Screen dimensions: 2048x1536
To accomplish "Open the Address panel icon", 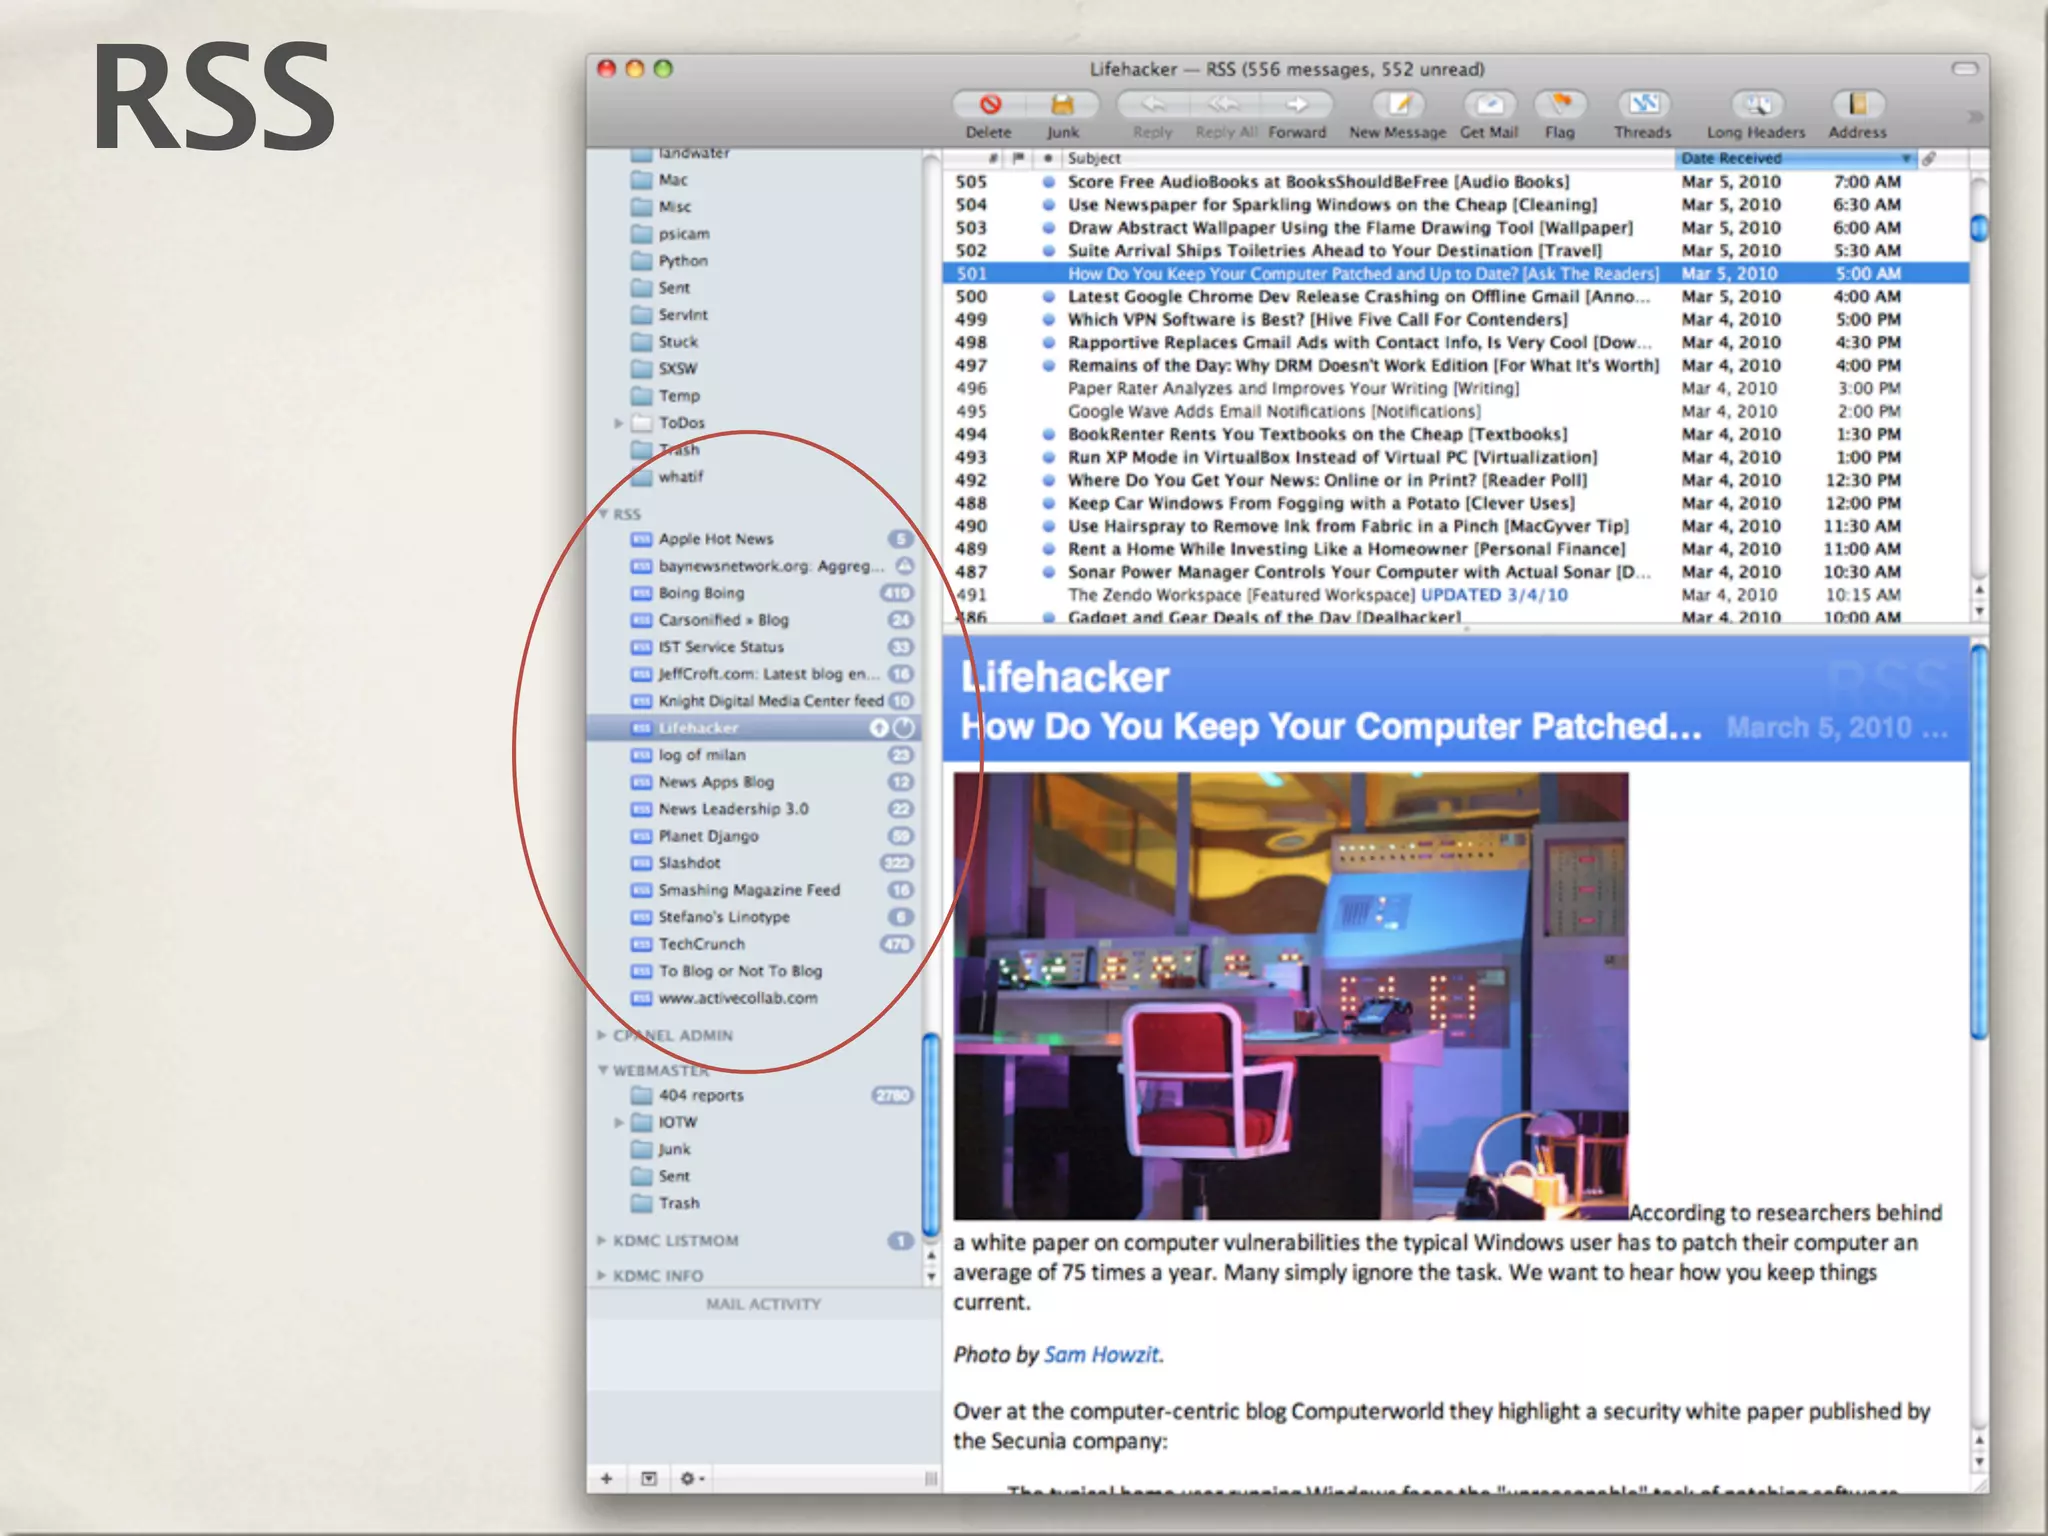I will click(1857, 105).
